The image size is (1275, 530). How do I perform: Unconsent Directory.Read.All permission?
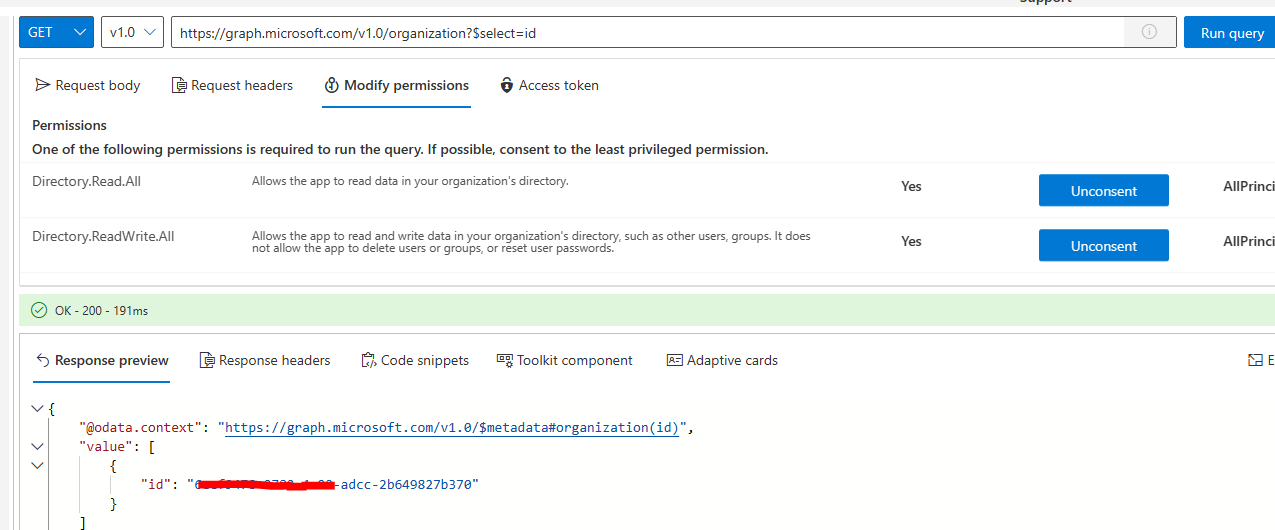pyautogui.click(x=1104, y=190)
